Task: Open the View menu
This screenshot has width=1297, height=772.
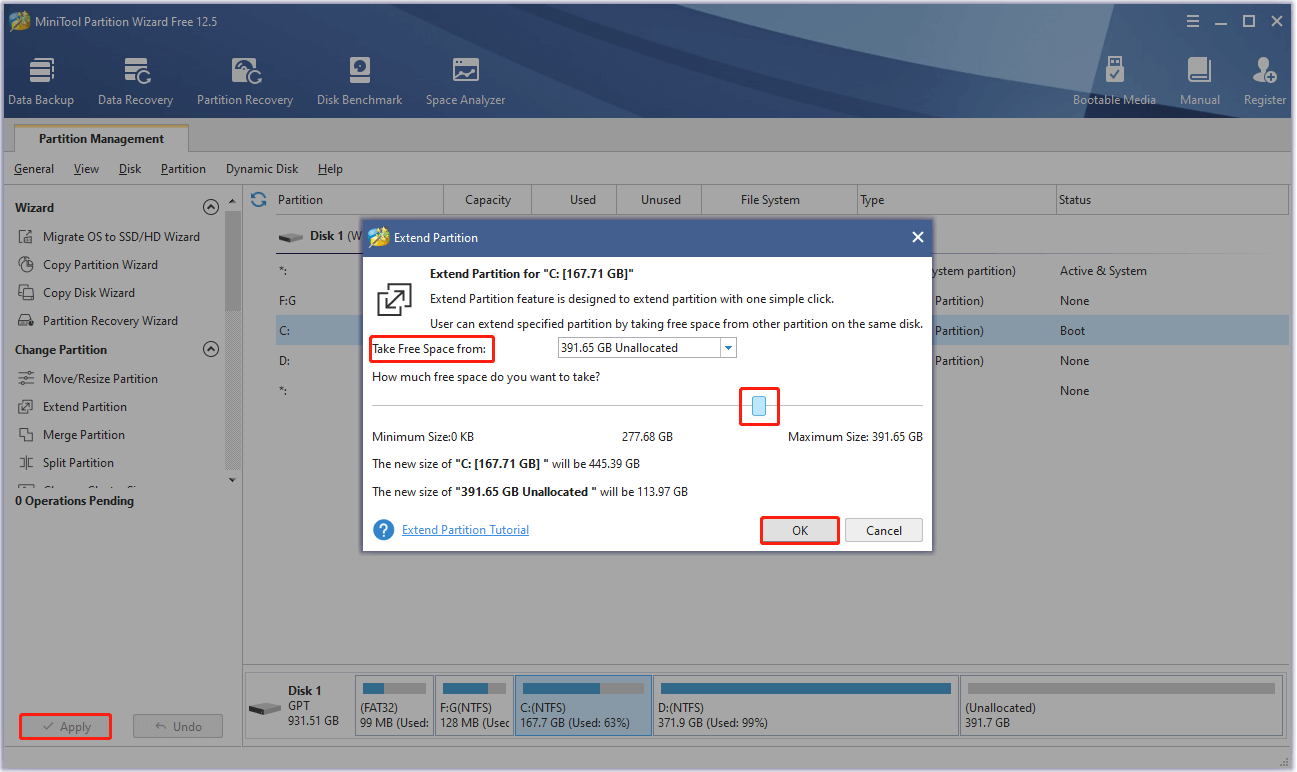Action: [86, 169]
